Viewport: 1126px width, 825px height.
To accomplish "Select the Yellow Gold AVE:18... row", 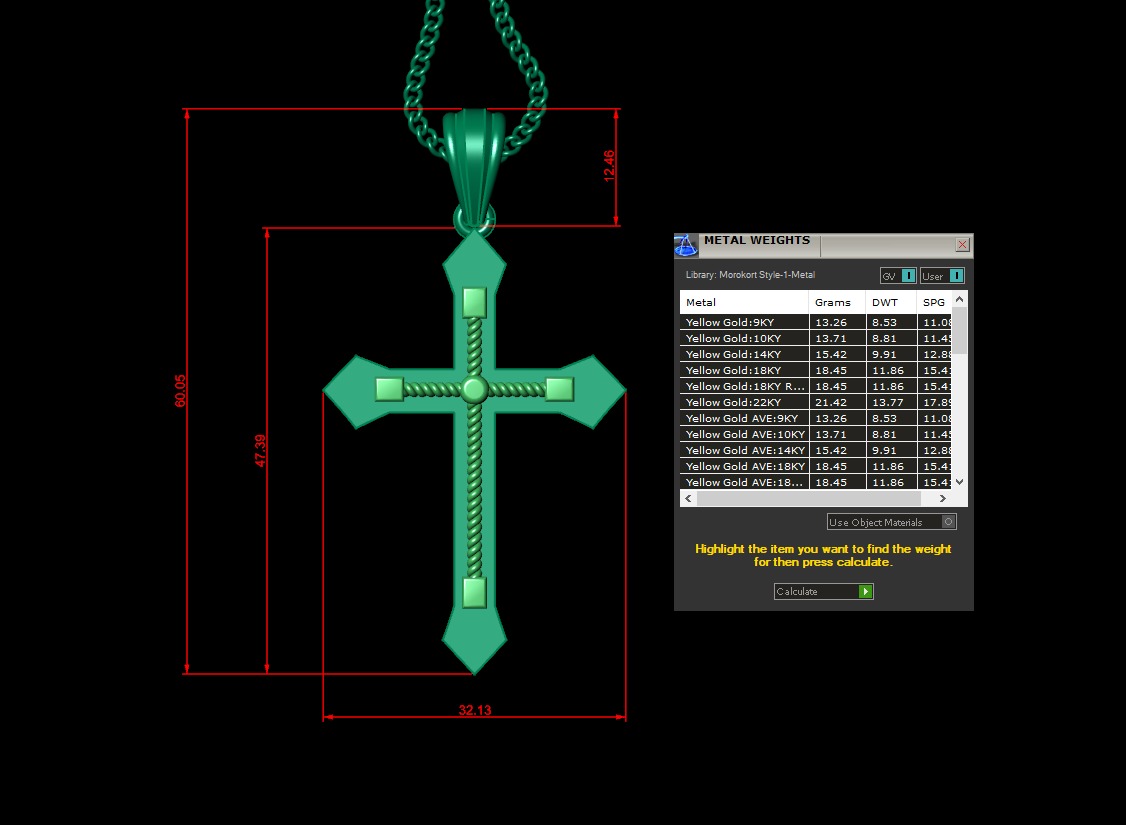I will click(x=815, y=483).
